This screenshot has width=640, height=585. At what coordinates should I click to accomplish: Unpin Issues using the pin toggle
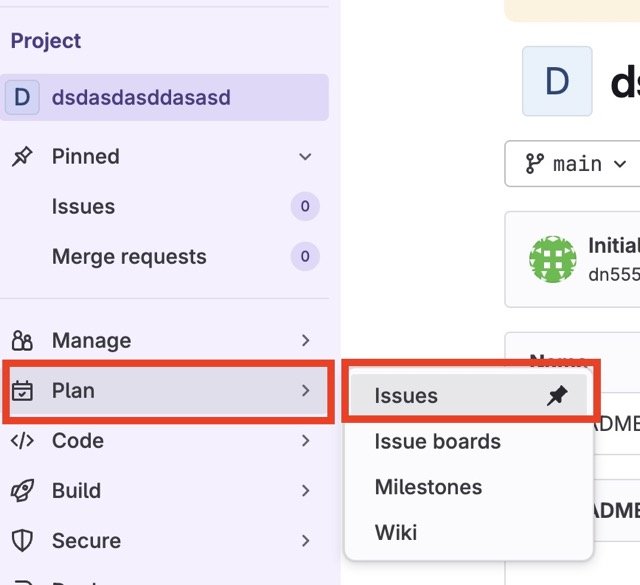[557, 396]
